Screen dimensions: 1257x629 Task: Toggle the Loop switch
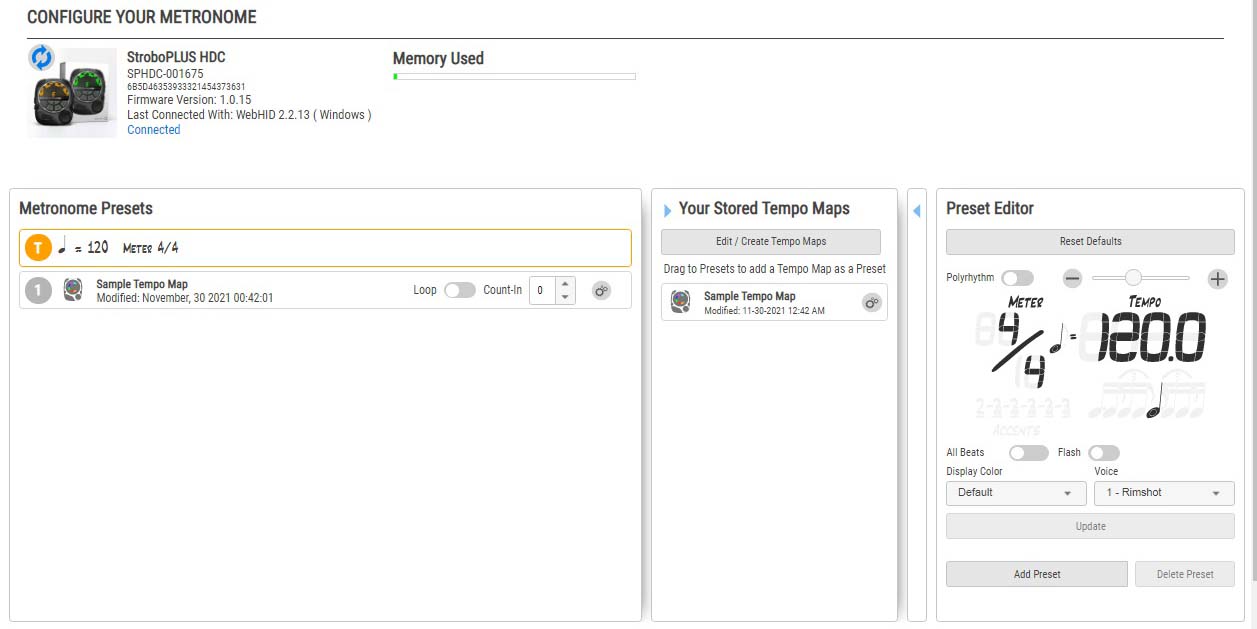pos(459,290)
